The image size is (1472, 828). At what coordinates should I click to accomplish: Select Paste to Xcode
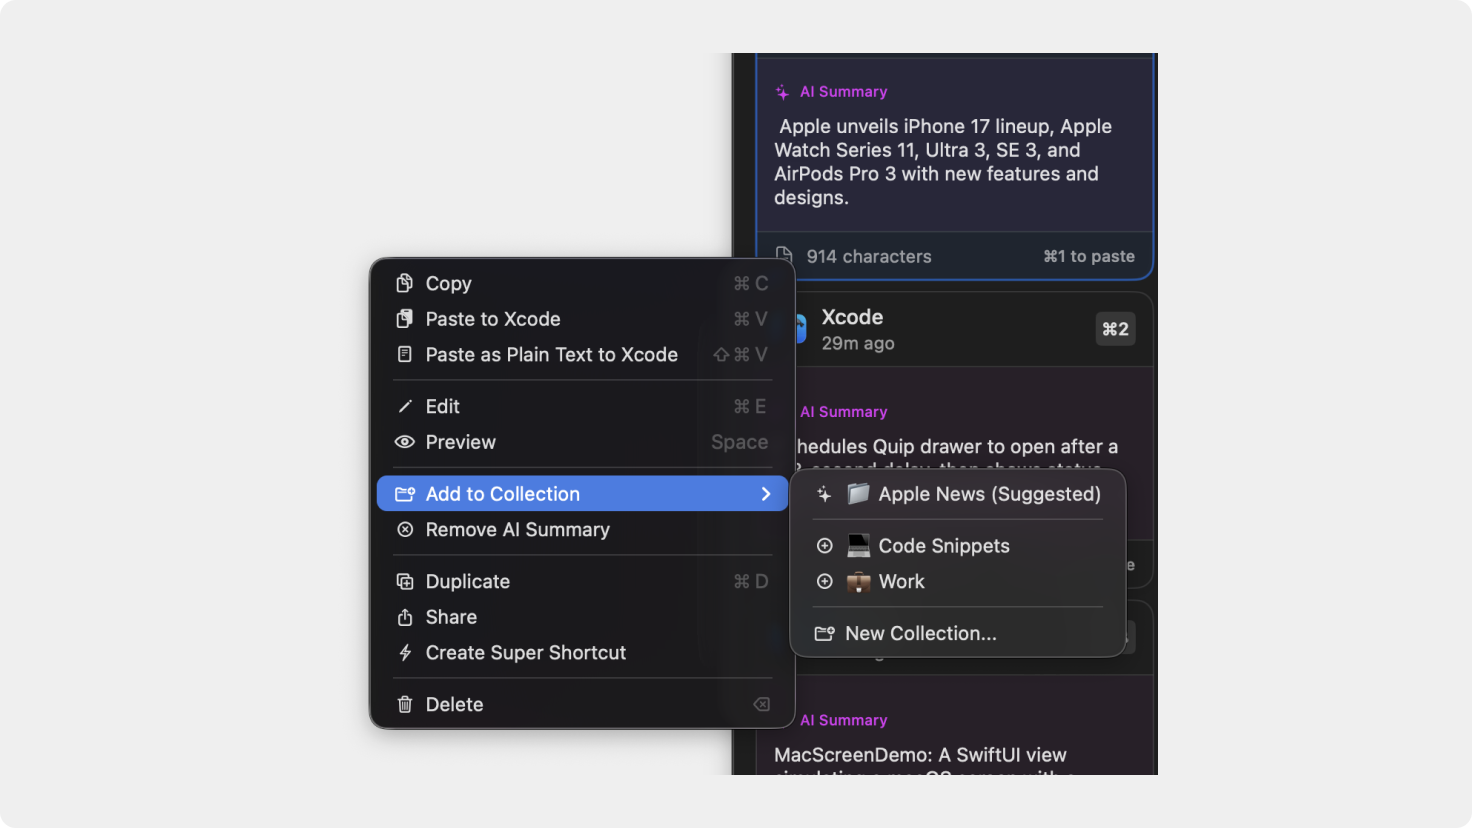click(x=582, y=319)
